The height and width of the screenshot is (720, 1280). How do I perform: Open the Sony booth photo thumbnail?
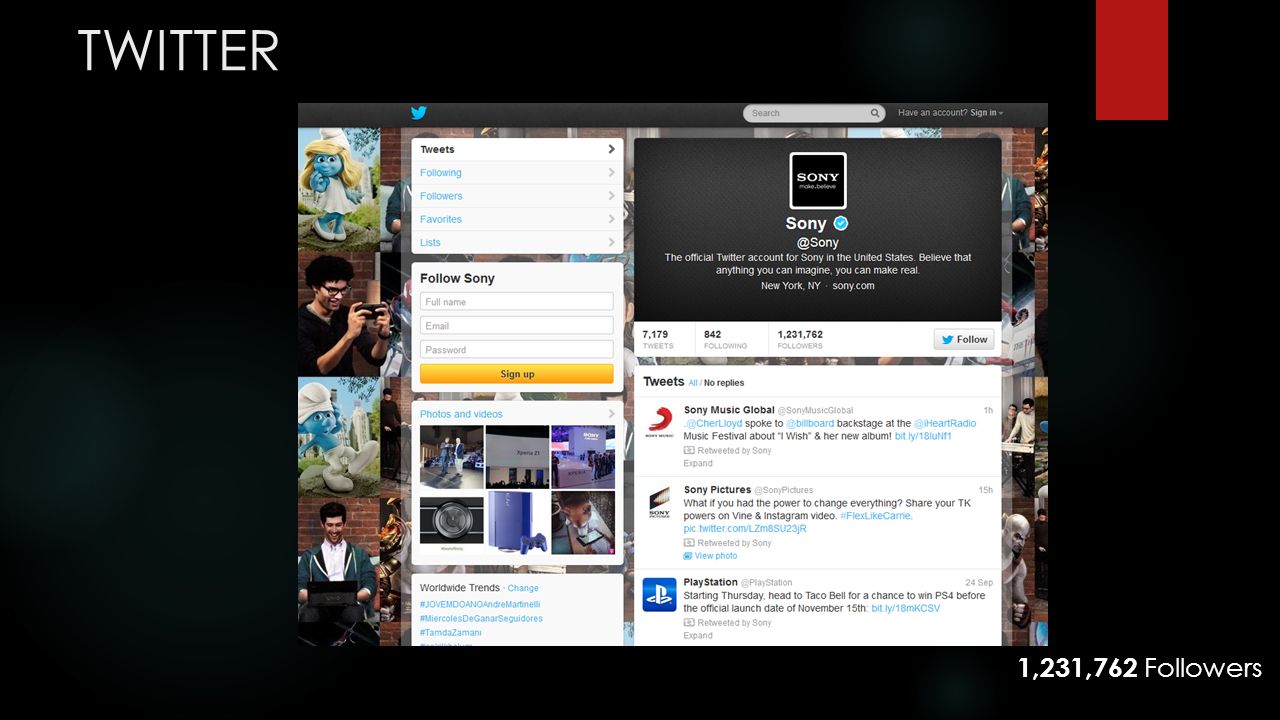[x=583, y=457]
